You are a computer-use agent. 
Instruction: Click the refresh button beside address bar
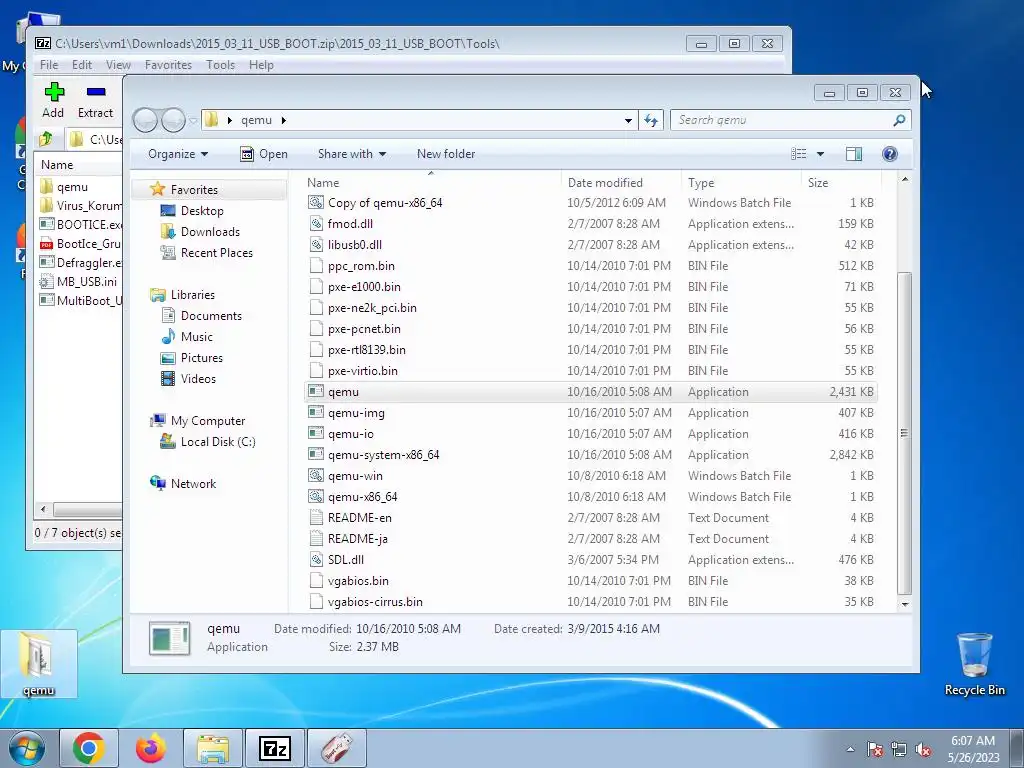[x=651, y=120]
